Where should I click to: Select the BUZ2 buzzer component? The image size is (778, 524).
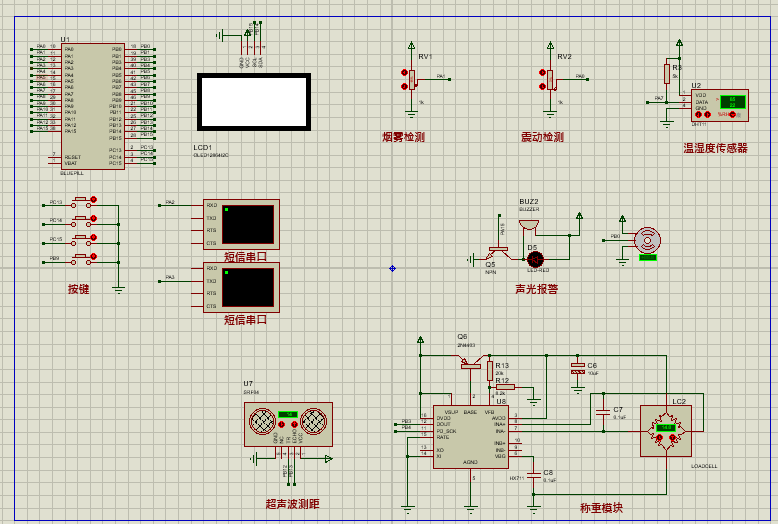click(x=529, y=226)
